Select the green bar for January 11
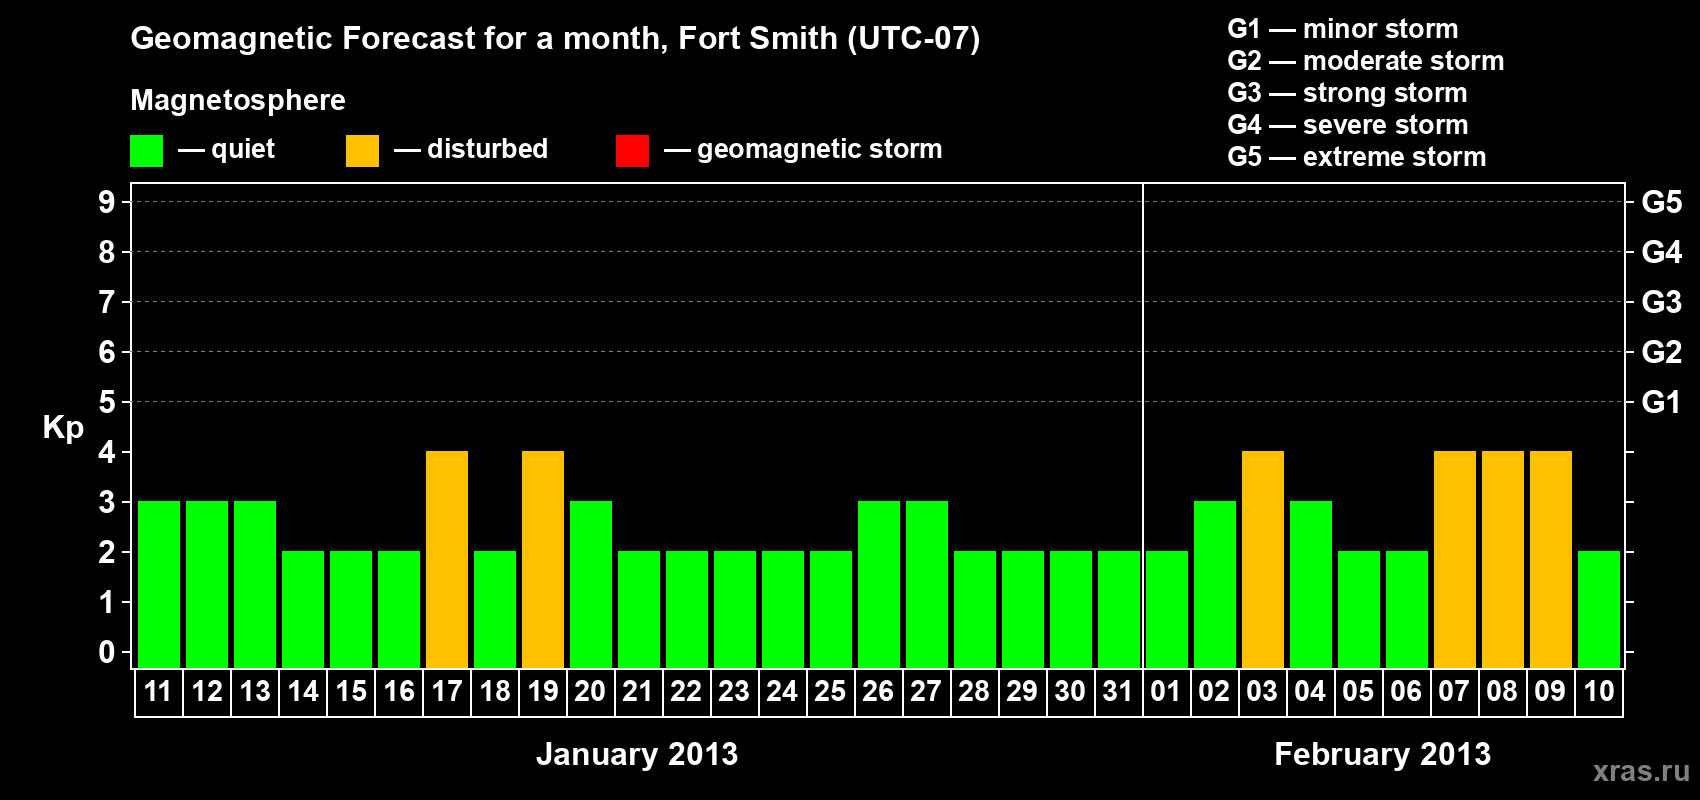Viewport: 1700px width, 800px height. tap(159, 585)
